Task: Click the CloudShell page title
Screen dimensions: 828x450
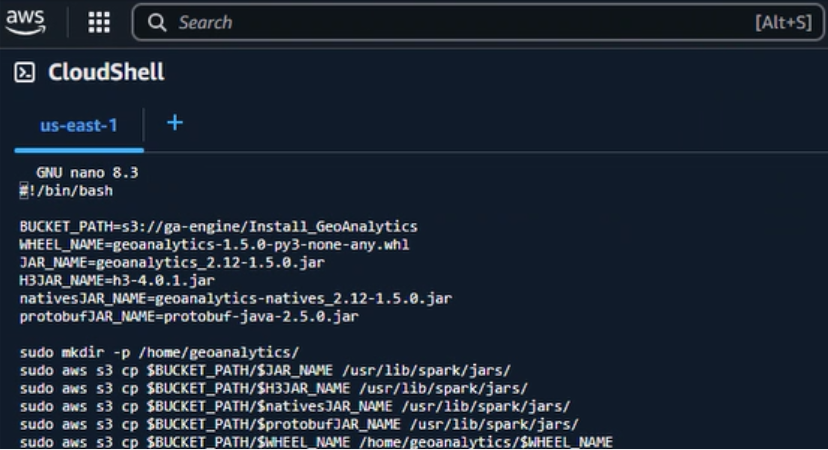Action: click(106, 72)
